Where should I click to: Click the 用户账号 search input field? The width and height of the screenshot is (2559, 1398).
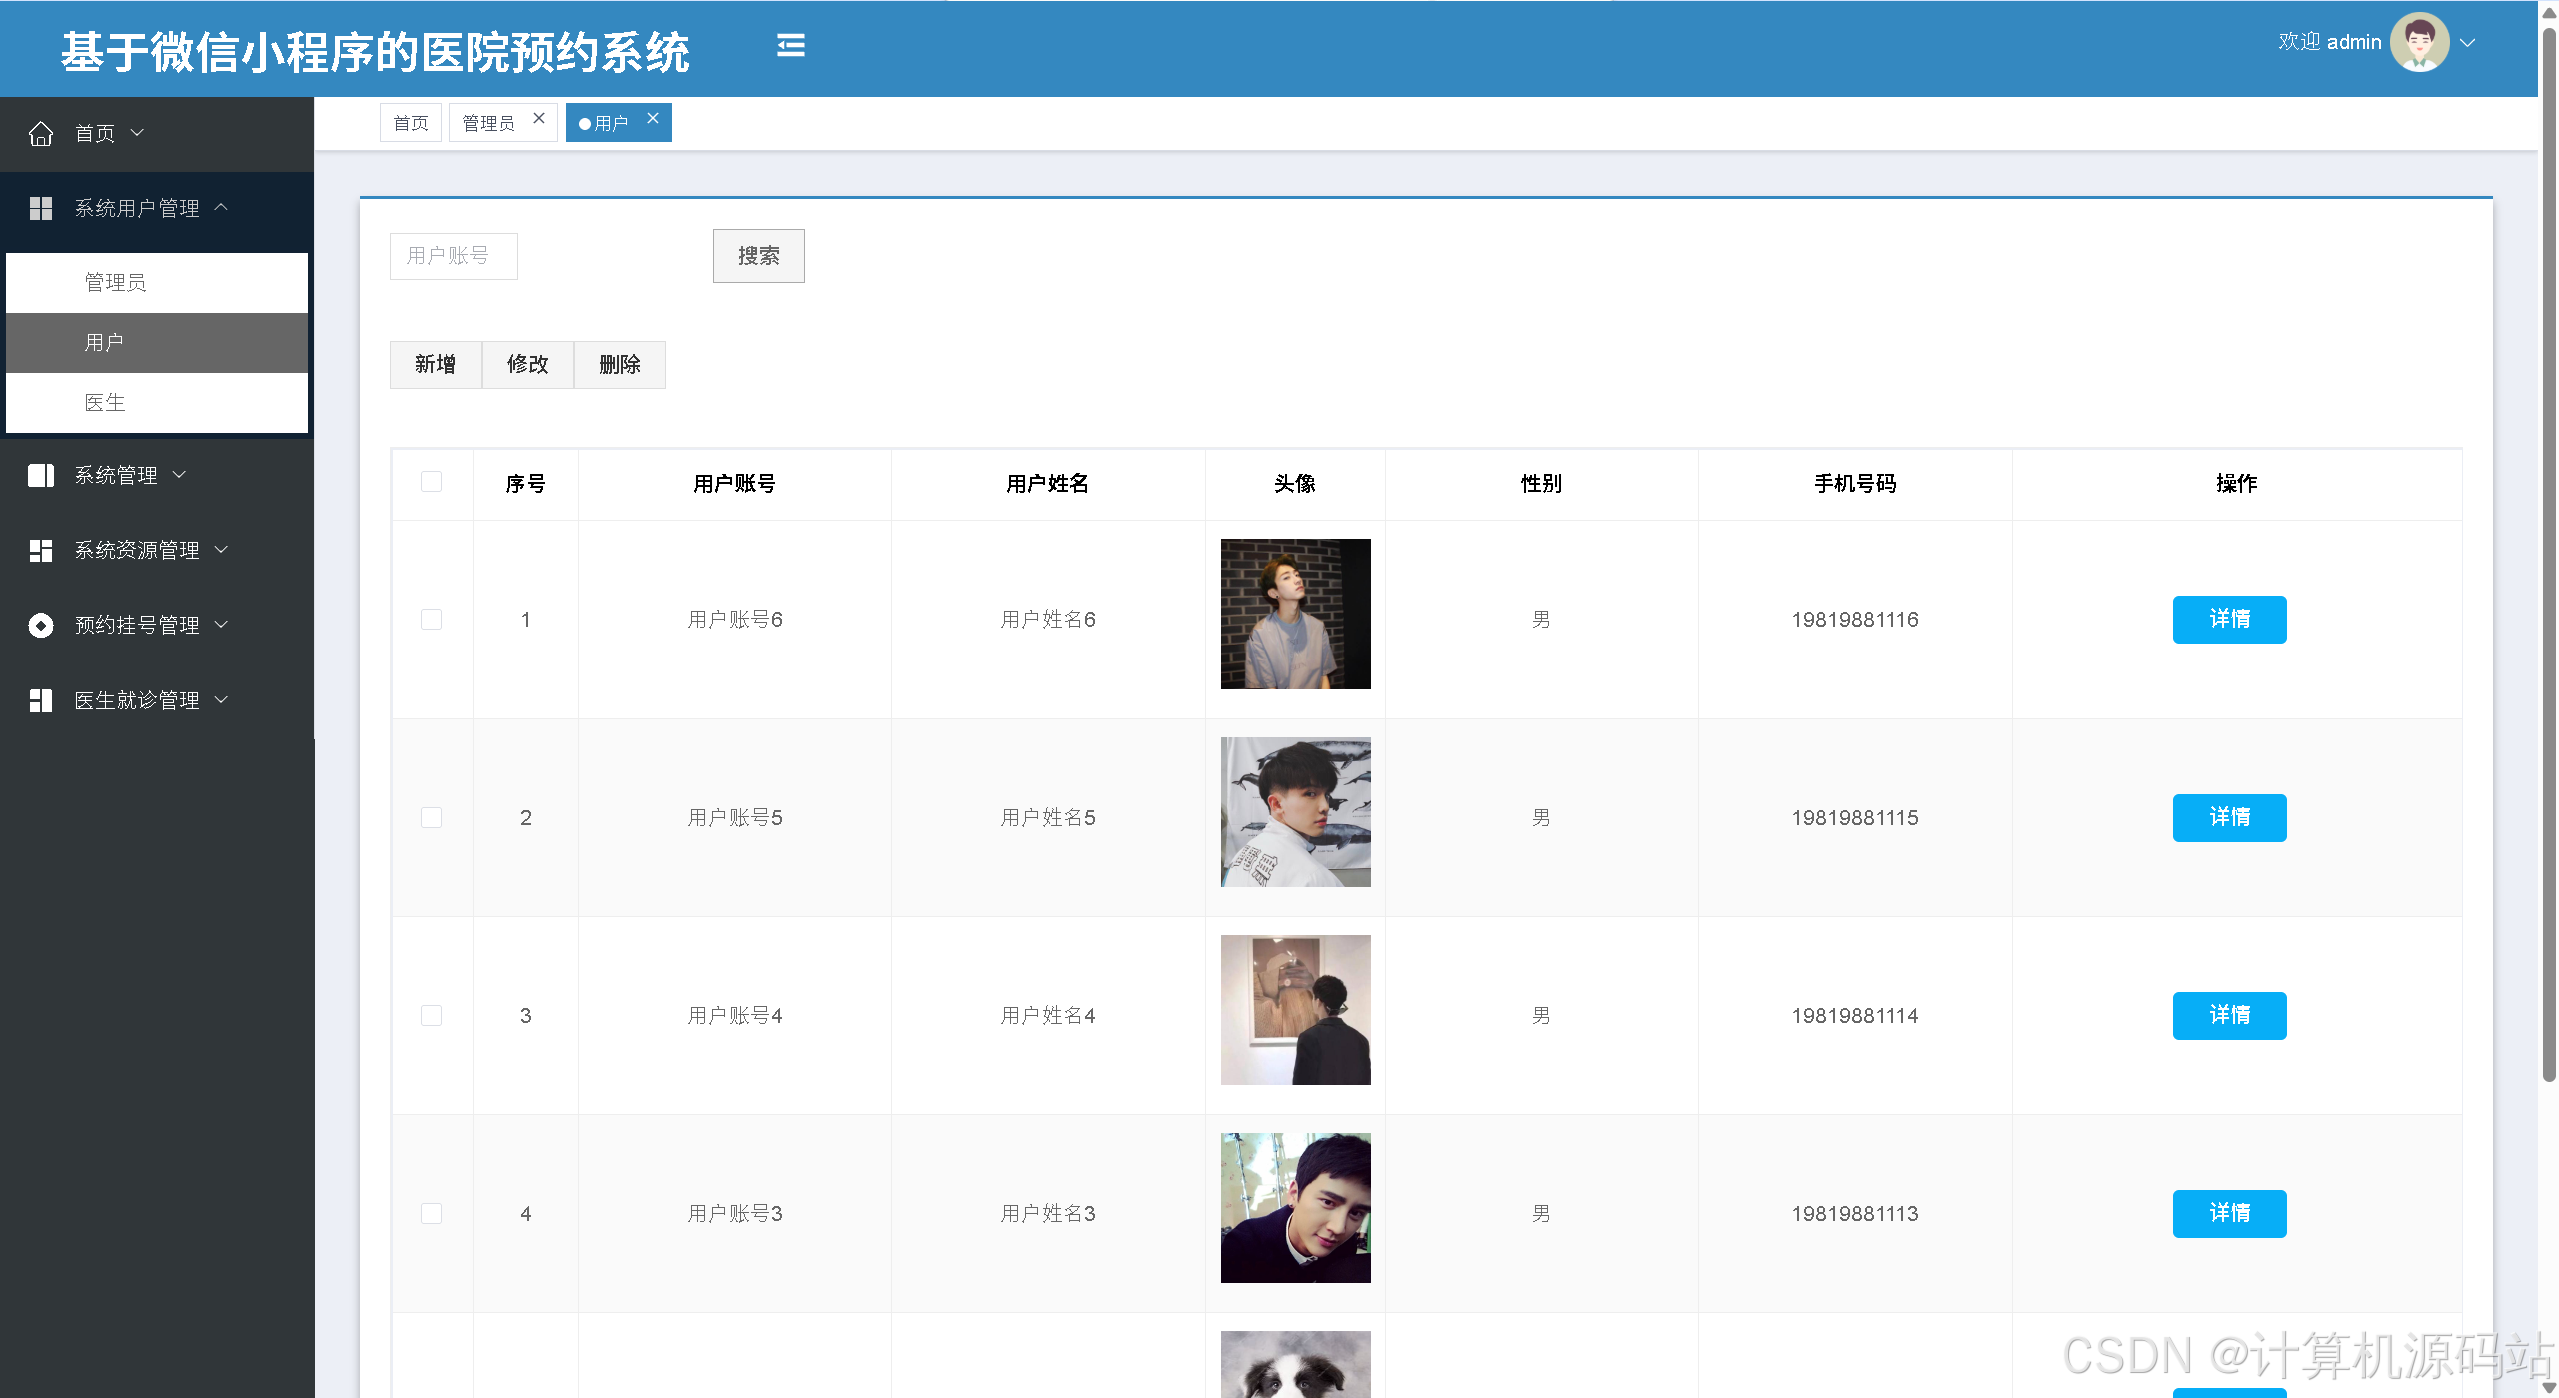[x=453, y=256]
